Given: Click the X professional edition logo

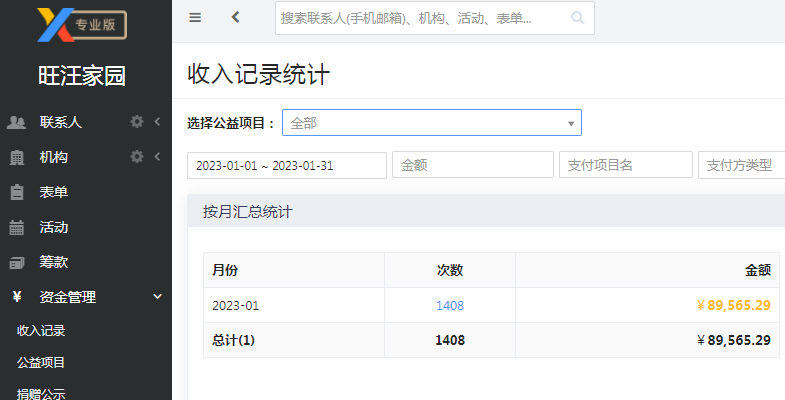Looking at the screenshot, I should tap(82, 25).
